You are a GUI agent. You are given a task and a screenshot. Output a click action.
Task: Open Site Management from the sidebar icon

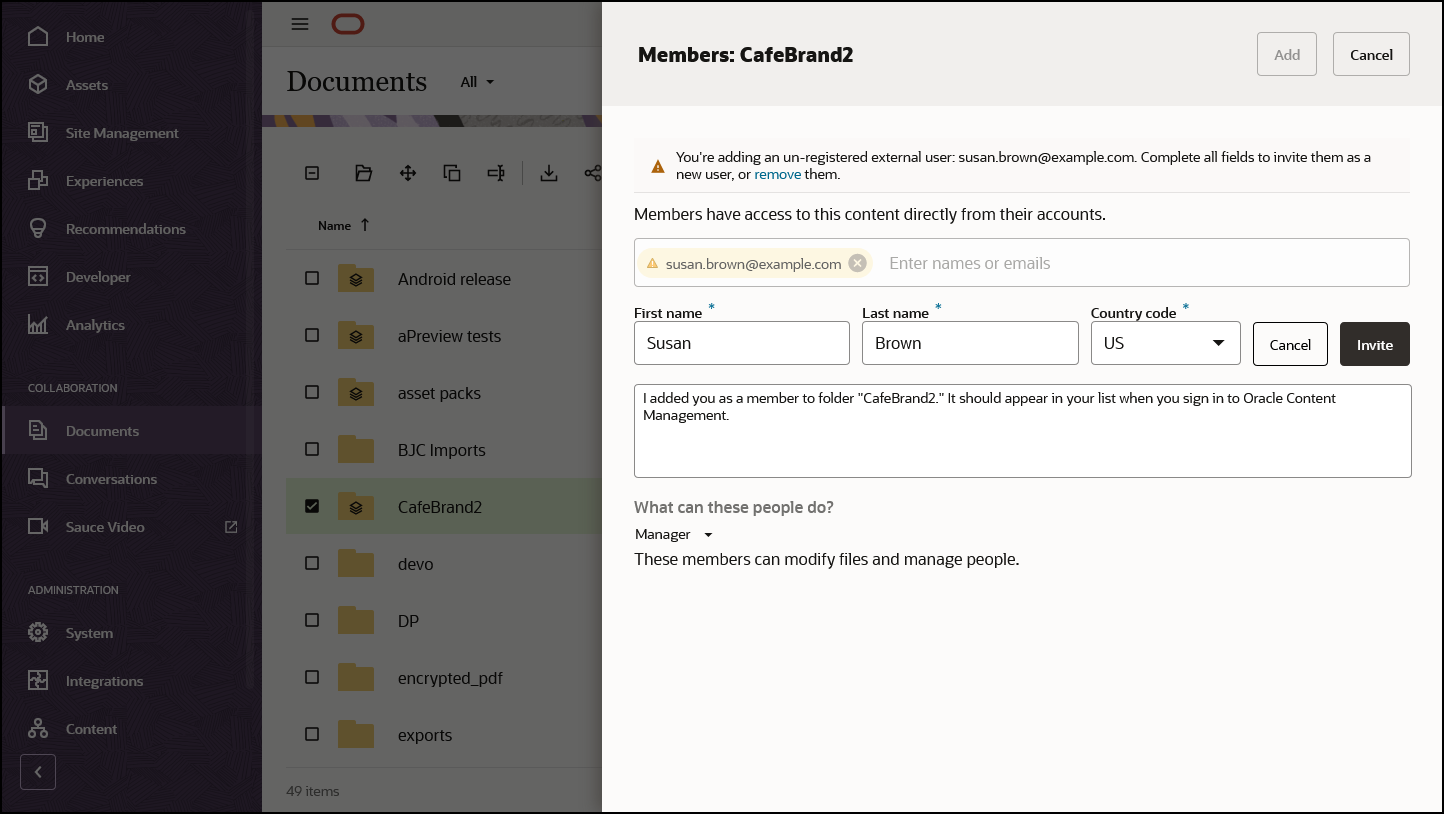coord(38,133)
